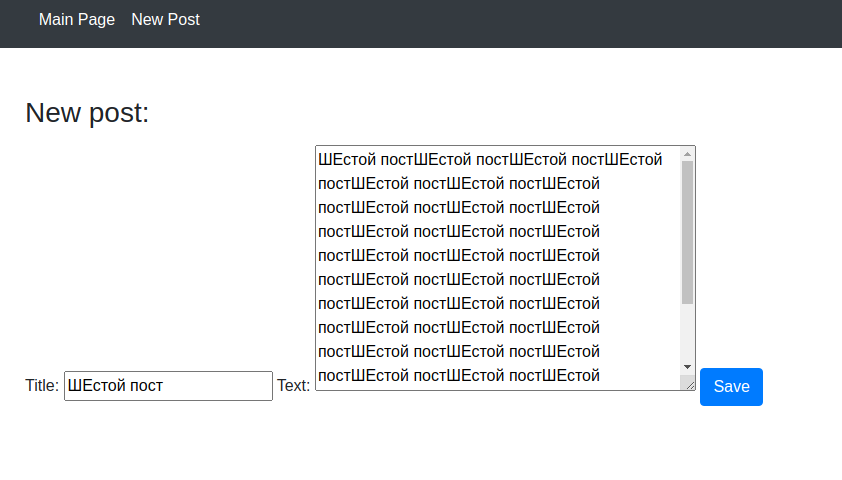The width and height of the screenshot is (842, 480).
Task: Click the down arrow of textarea scrollbar
Action: [x=687, y=367]
